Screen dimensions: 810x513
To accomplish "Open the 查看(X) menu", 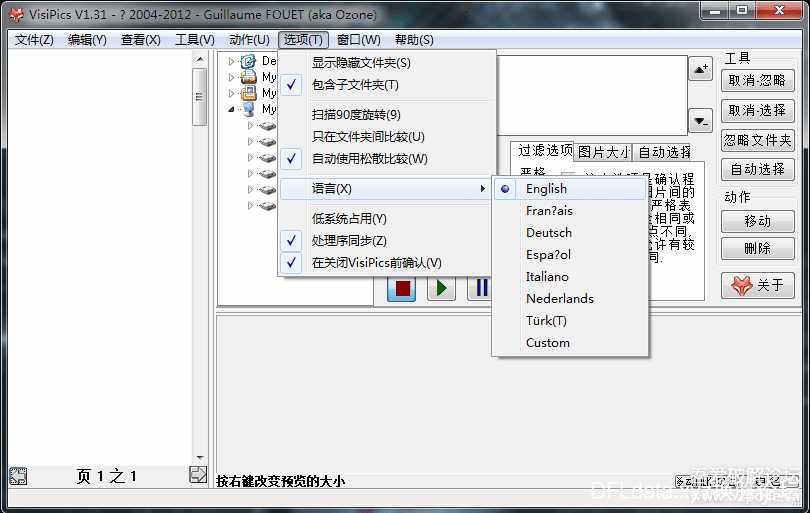I will 141,40.
